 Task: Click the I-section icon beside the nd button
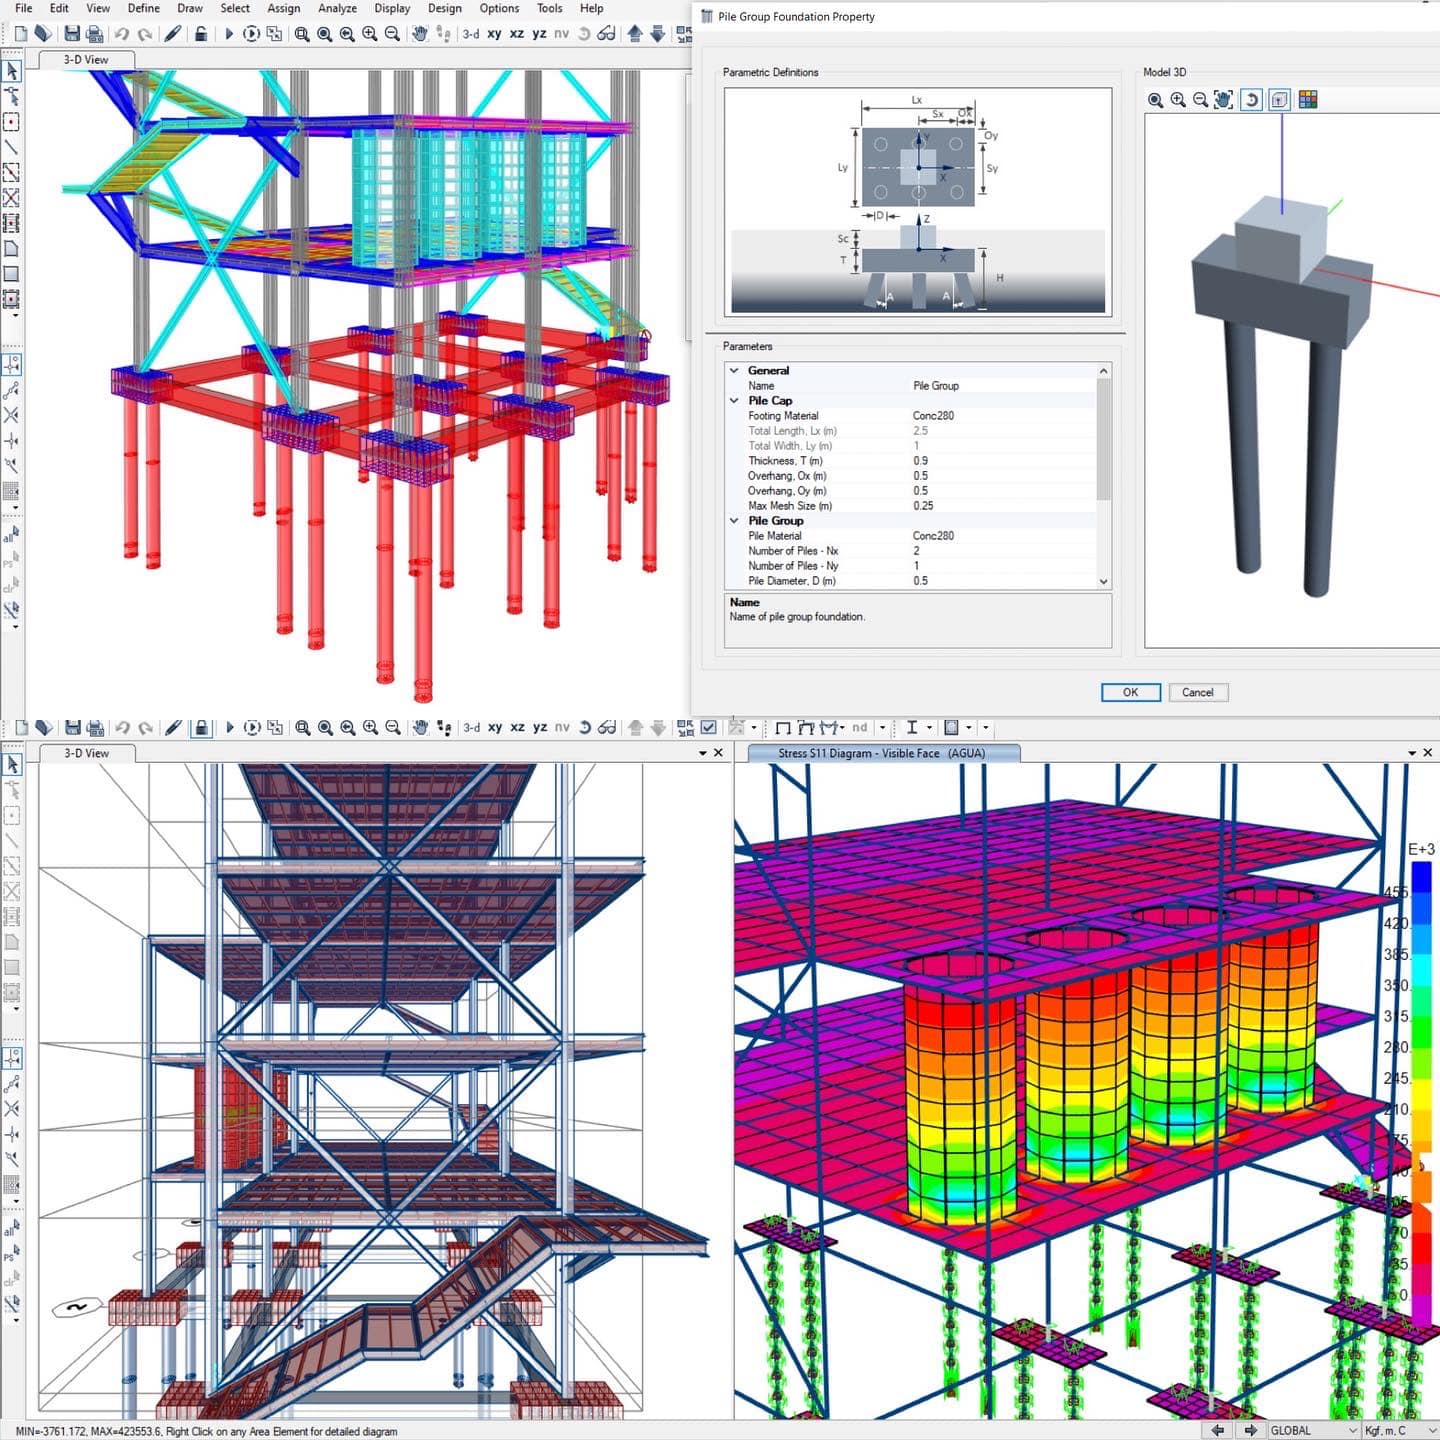(912, 728)
